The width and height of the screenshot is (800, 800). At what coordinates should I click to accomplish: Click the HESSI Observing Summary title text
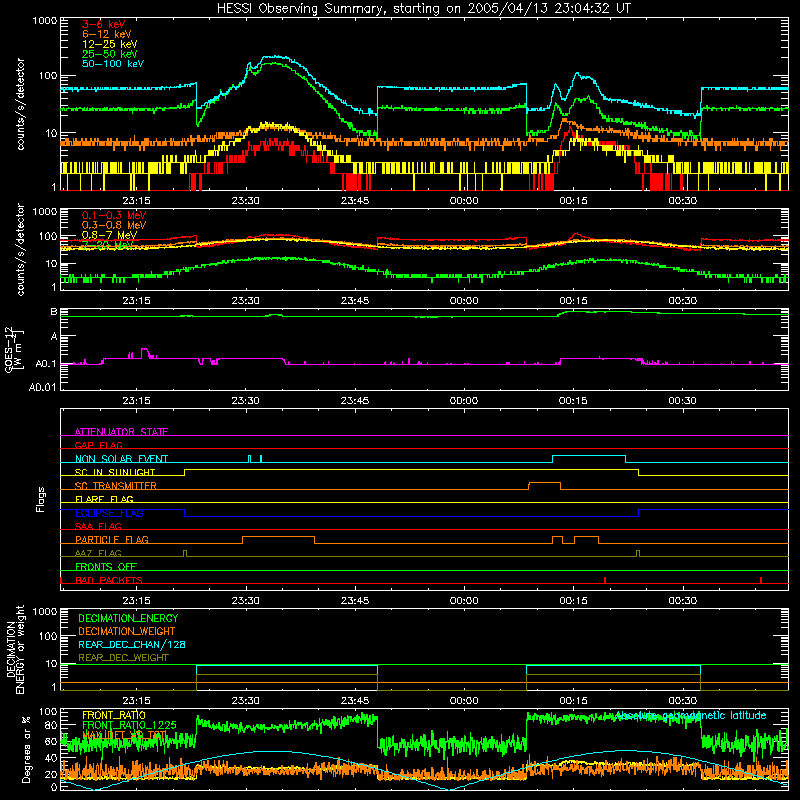(423, 8)
